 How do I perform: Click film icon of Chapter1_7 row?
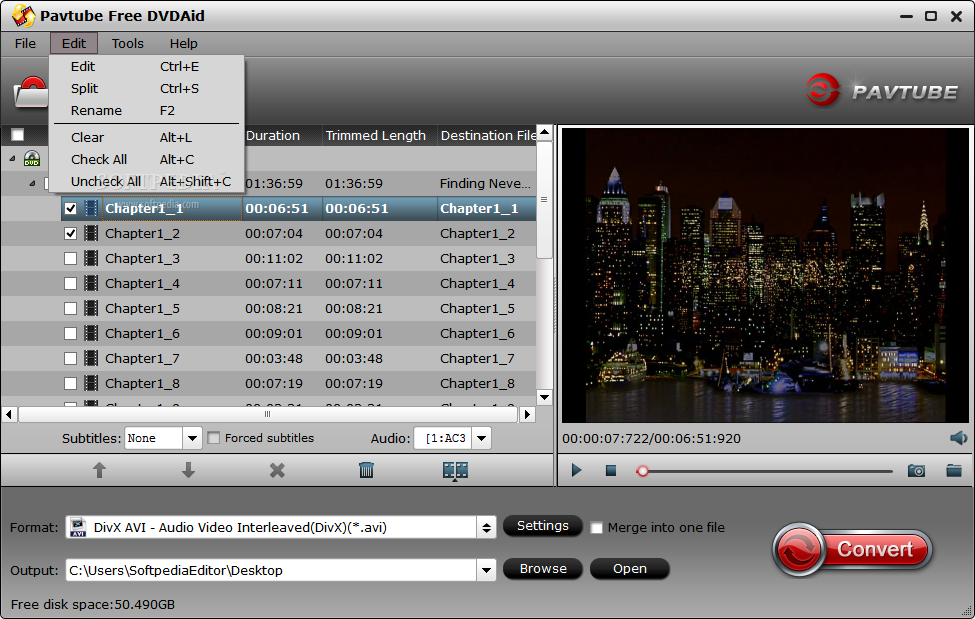coord(91,358)
